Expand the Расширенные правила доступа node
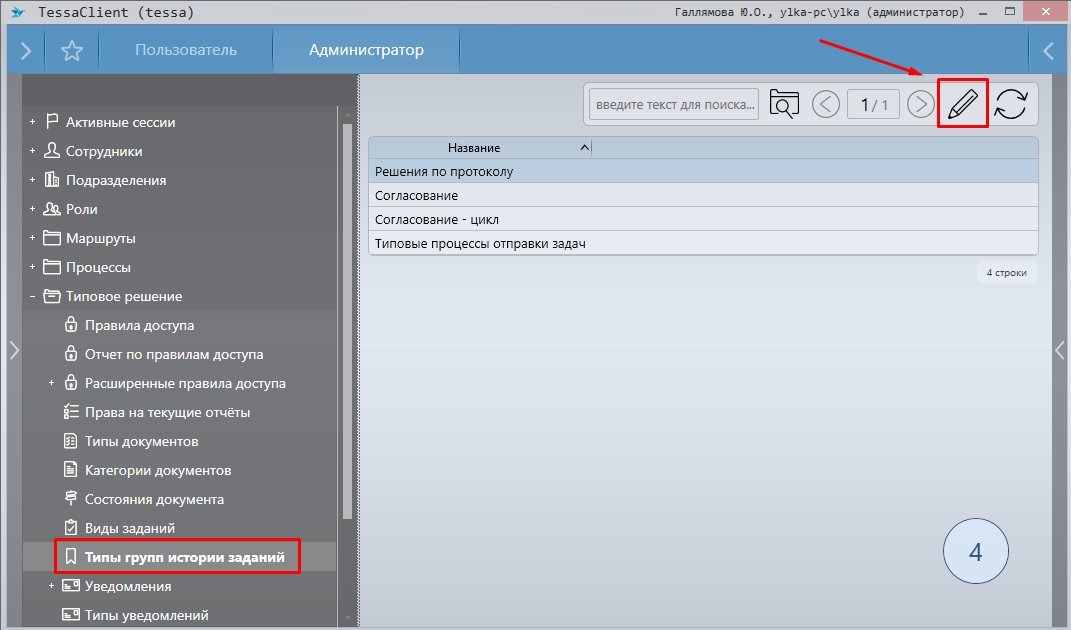This screenshot has height=630, width=1071. pos(52,383)
